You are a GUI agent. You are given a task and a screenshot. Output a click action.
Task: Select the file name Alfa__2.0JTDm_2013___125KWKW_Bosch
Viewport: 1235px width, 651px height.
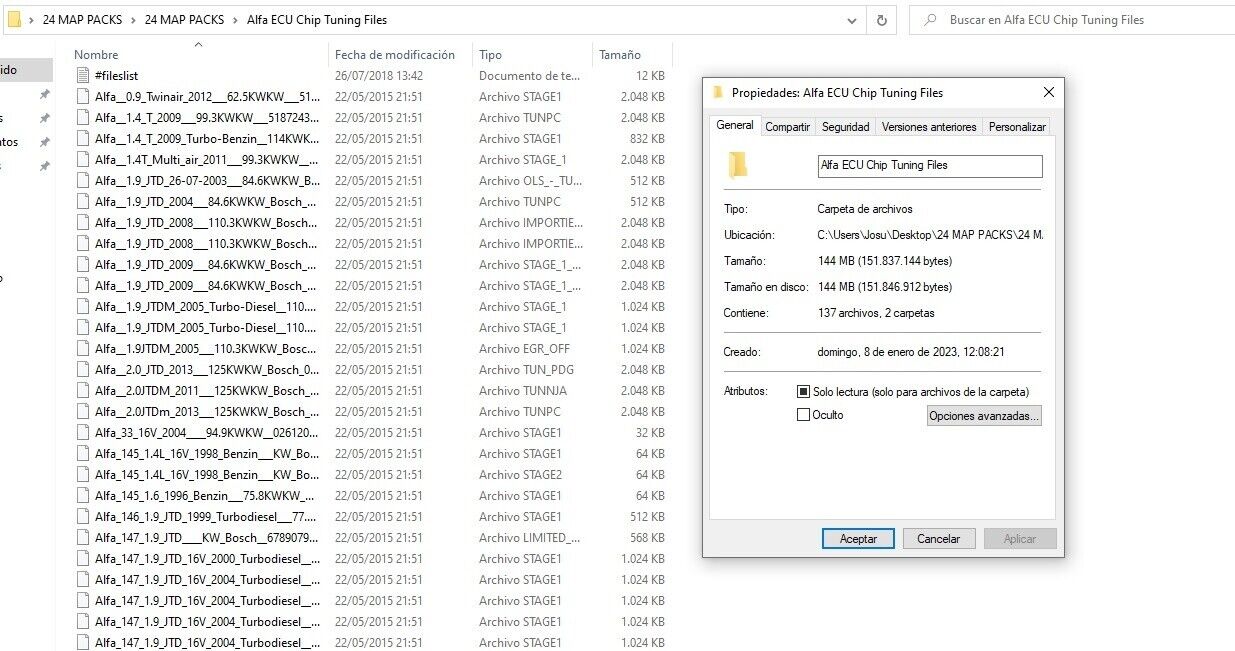[x=207, y=412]
